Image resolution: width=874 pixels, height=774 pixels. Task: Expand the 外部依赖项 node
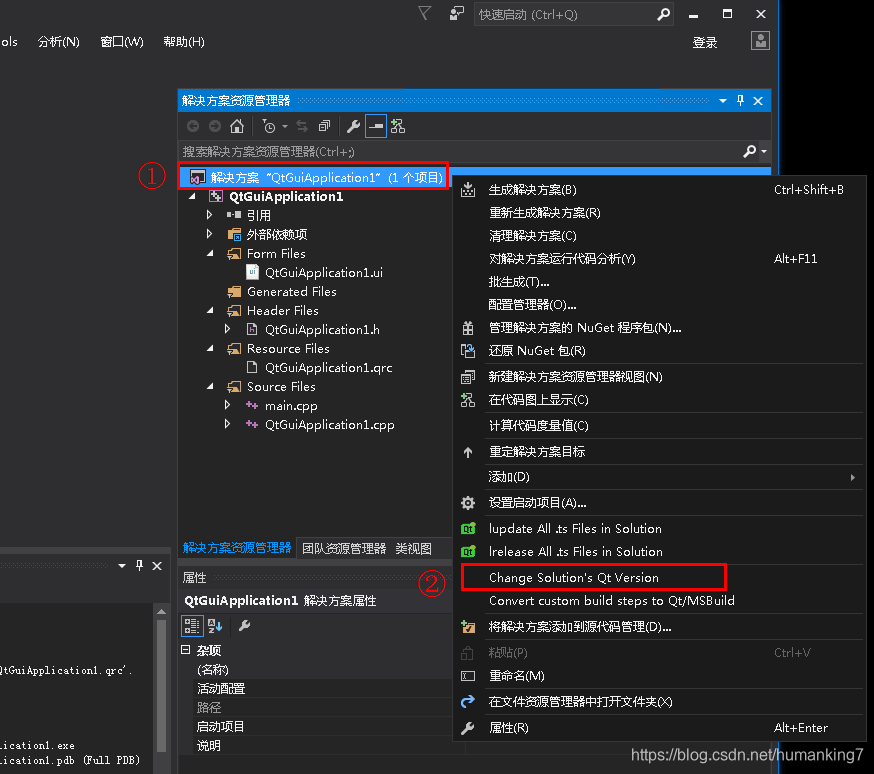[x=210, y=233]
